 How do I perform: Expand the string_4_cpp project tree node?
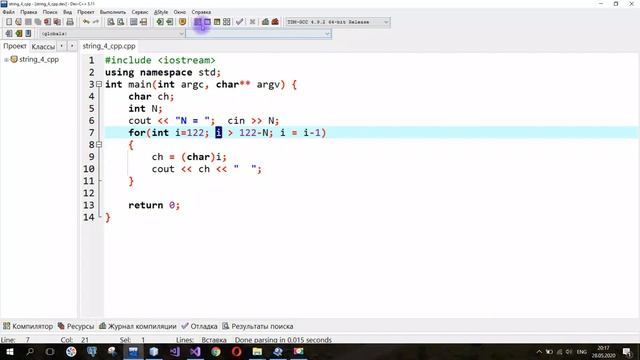coord(6,60)
